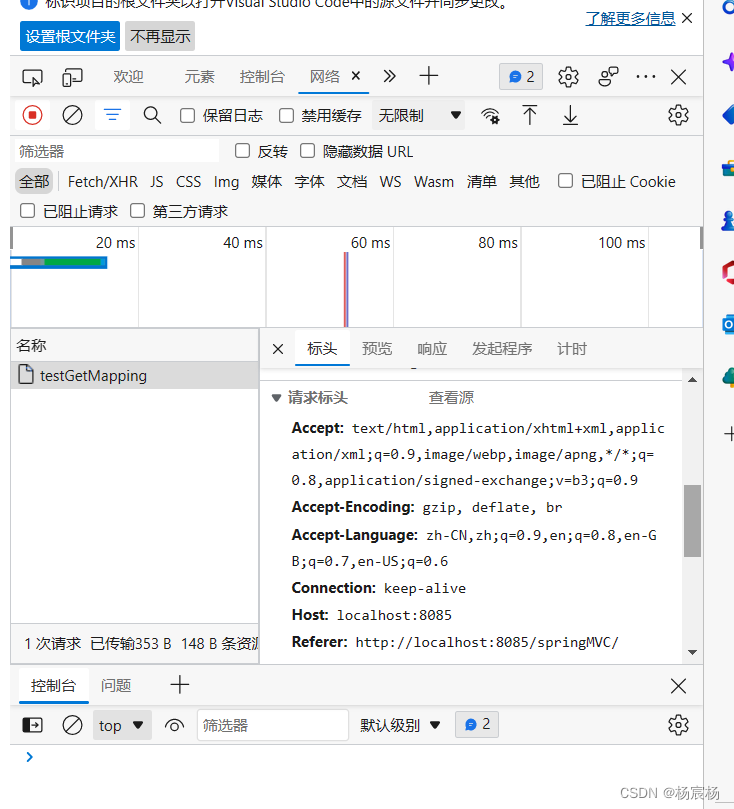
Task: Open console settings gear
Action: click(678, 725)
